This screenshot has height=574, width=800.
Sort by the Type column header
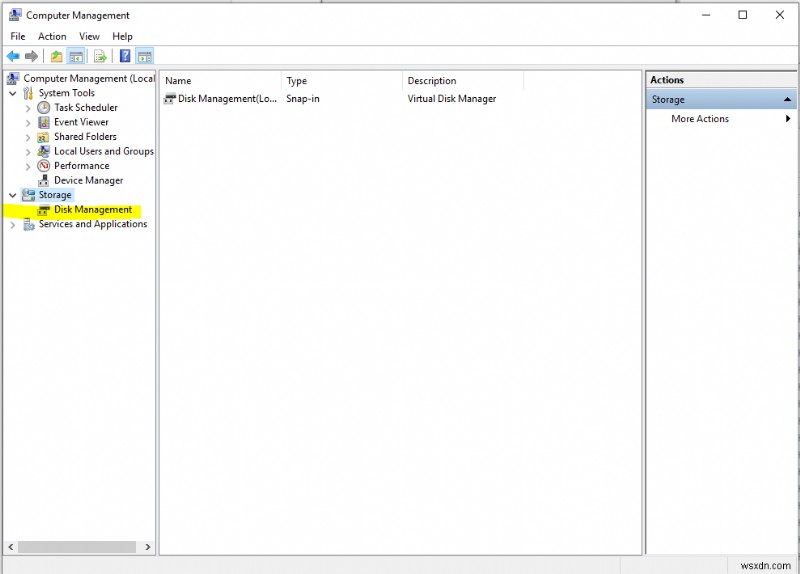(x=342, y=81)
